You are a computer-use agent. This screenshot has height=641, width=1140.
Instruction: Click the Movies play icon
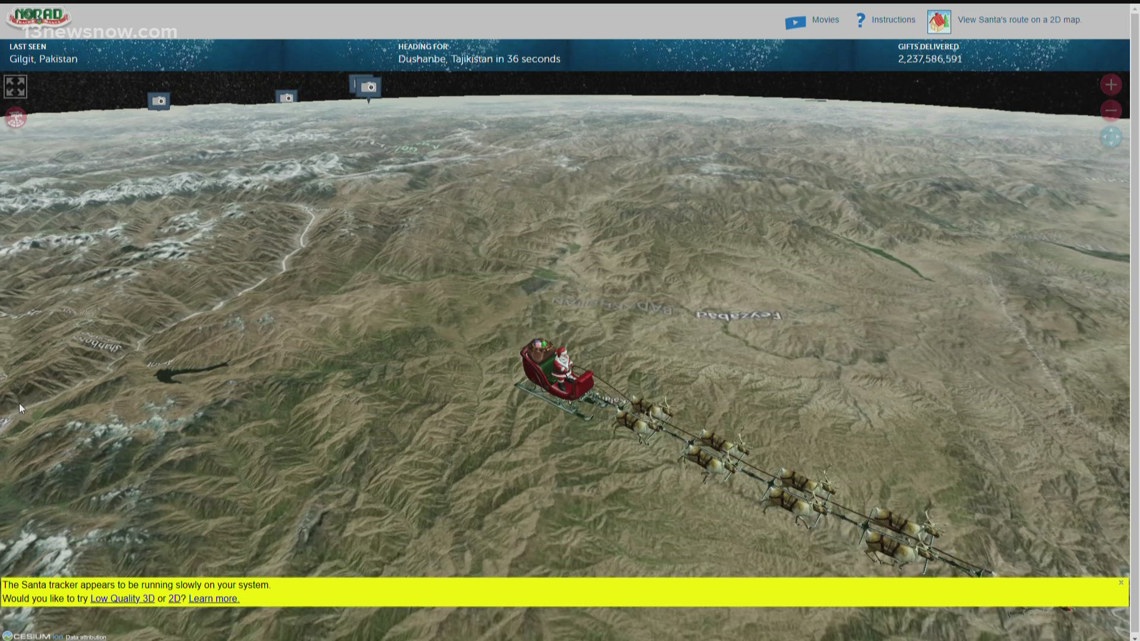pos(796,19)
